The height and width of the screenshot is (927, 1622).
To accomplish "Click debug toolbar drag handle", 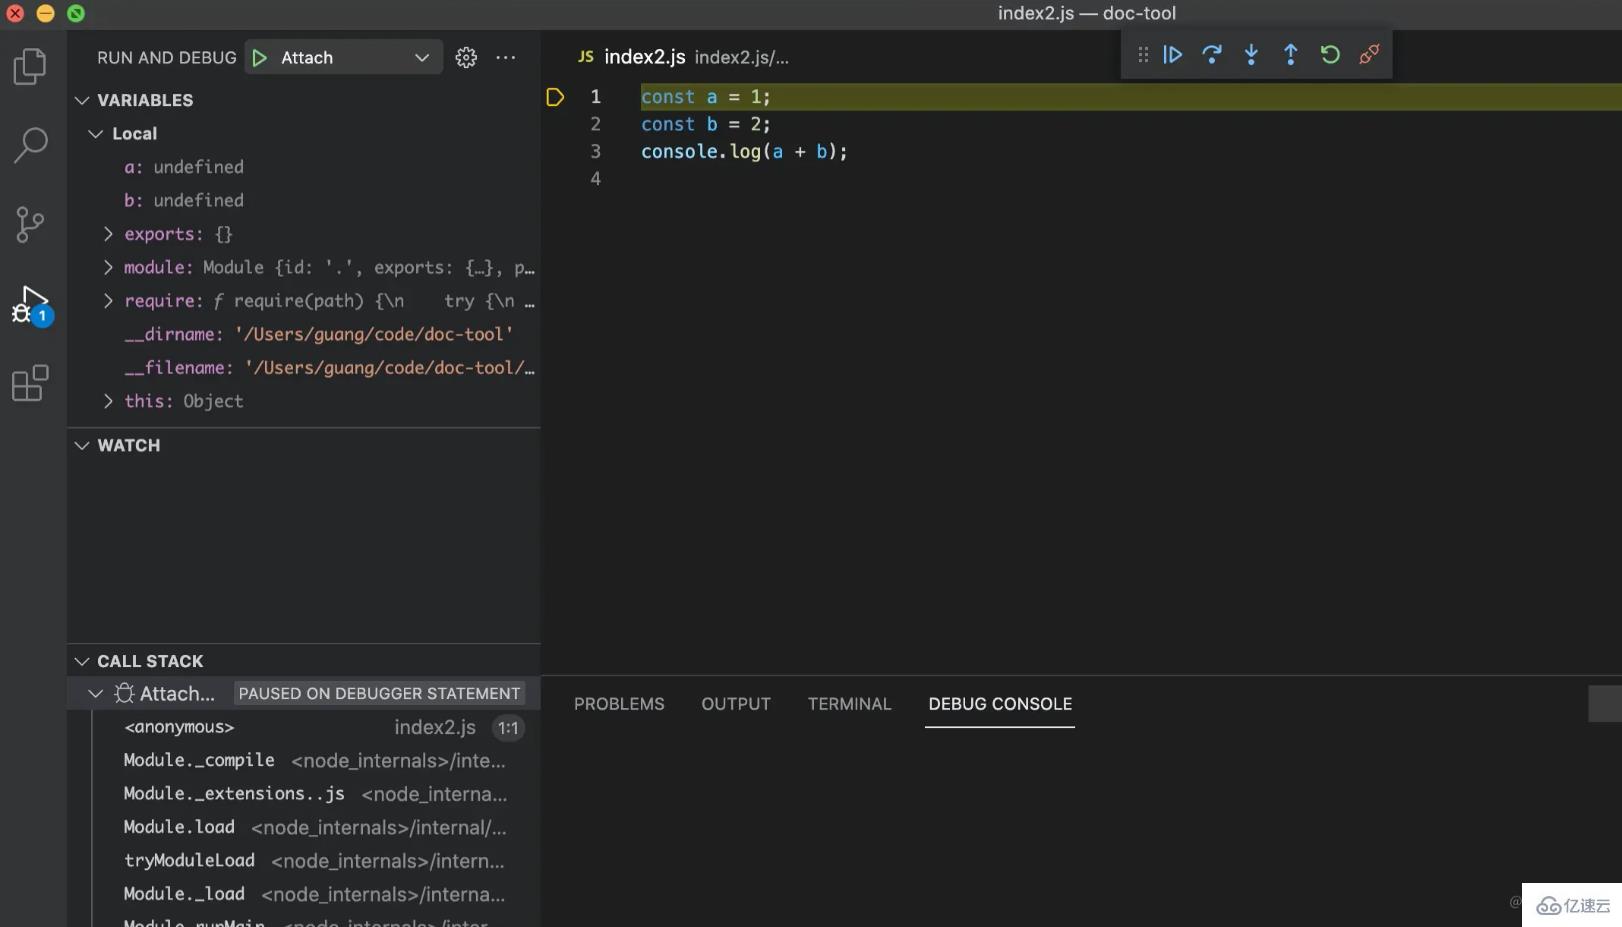I will (x=1143, y=54).
